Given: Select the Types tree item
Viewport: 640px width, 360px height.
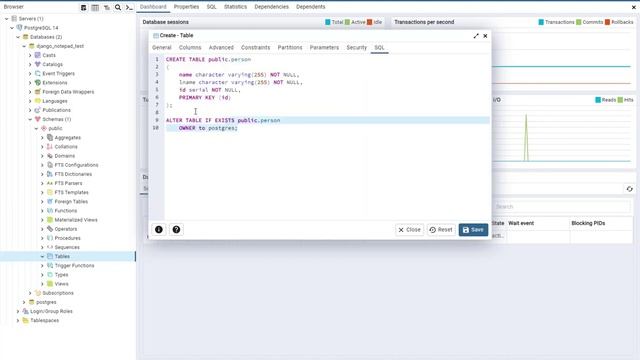Looking at the screenshot, I should point(61,275).
